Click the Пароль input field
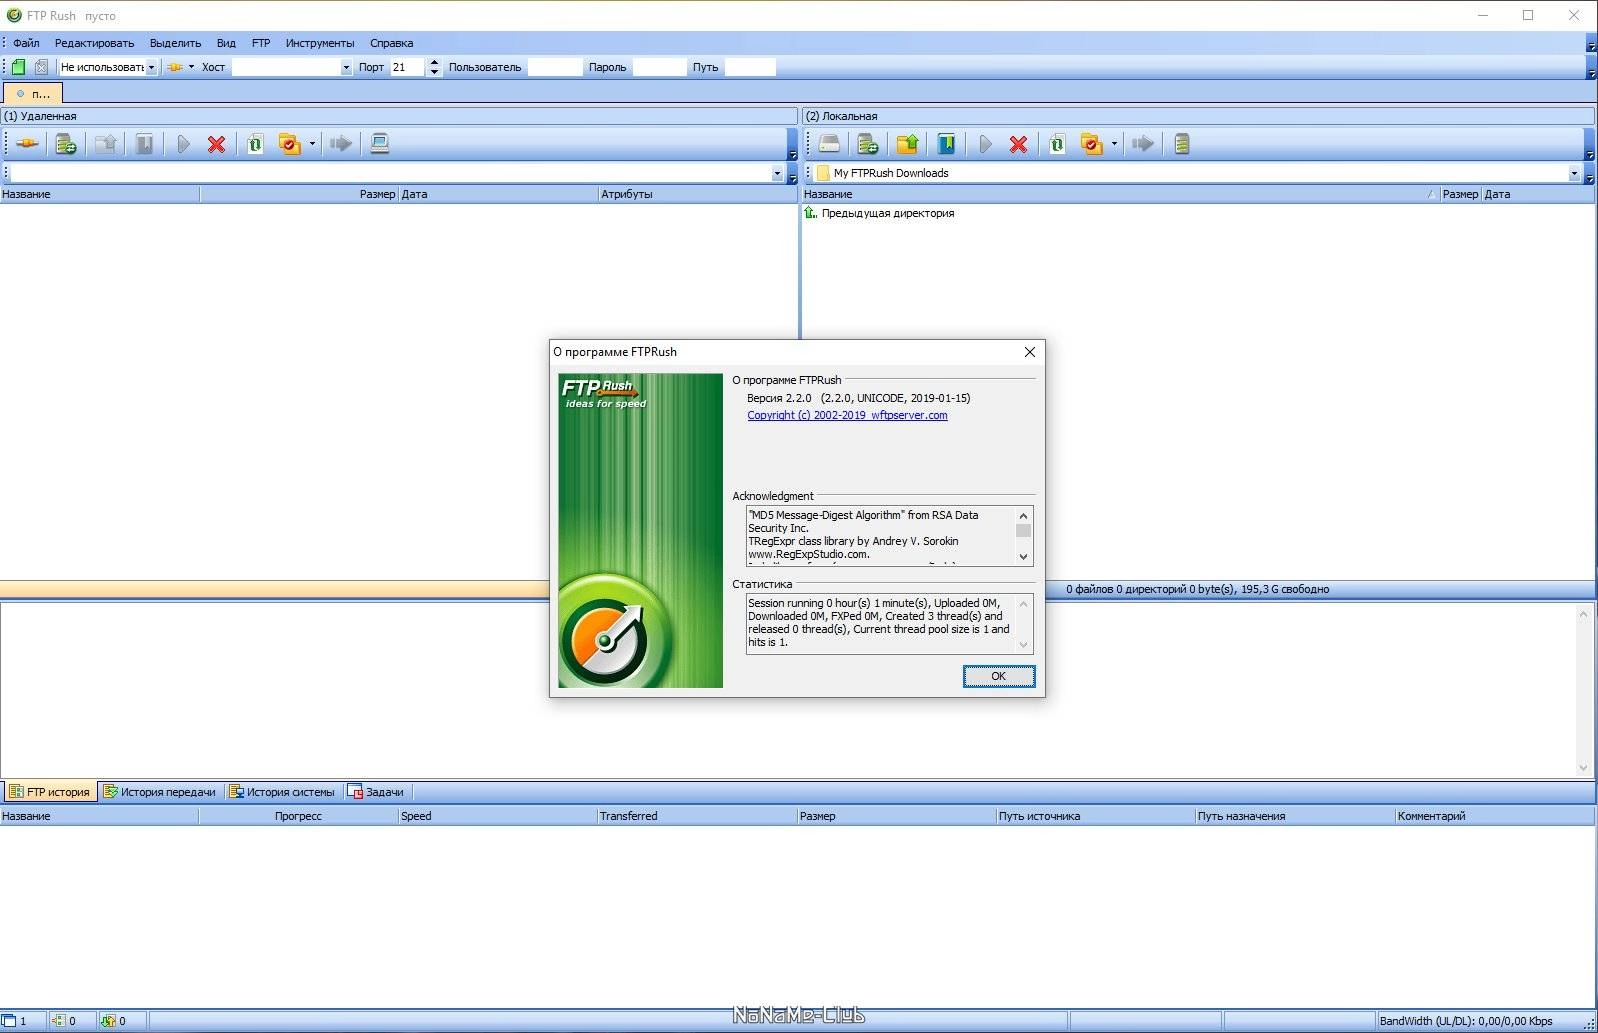 click(x=660, y=67)
